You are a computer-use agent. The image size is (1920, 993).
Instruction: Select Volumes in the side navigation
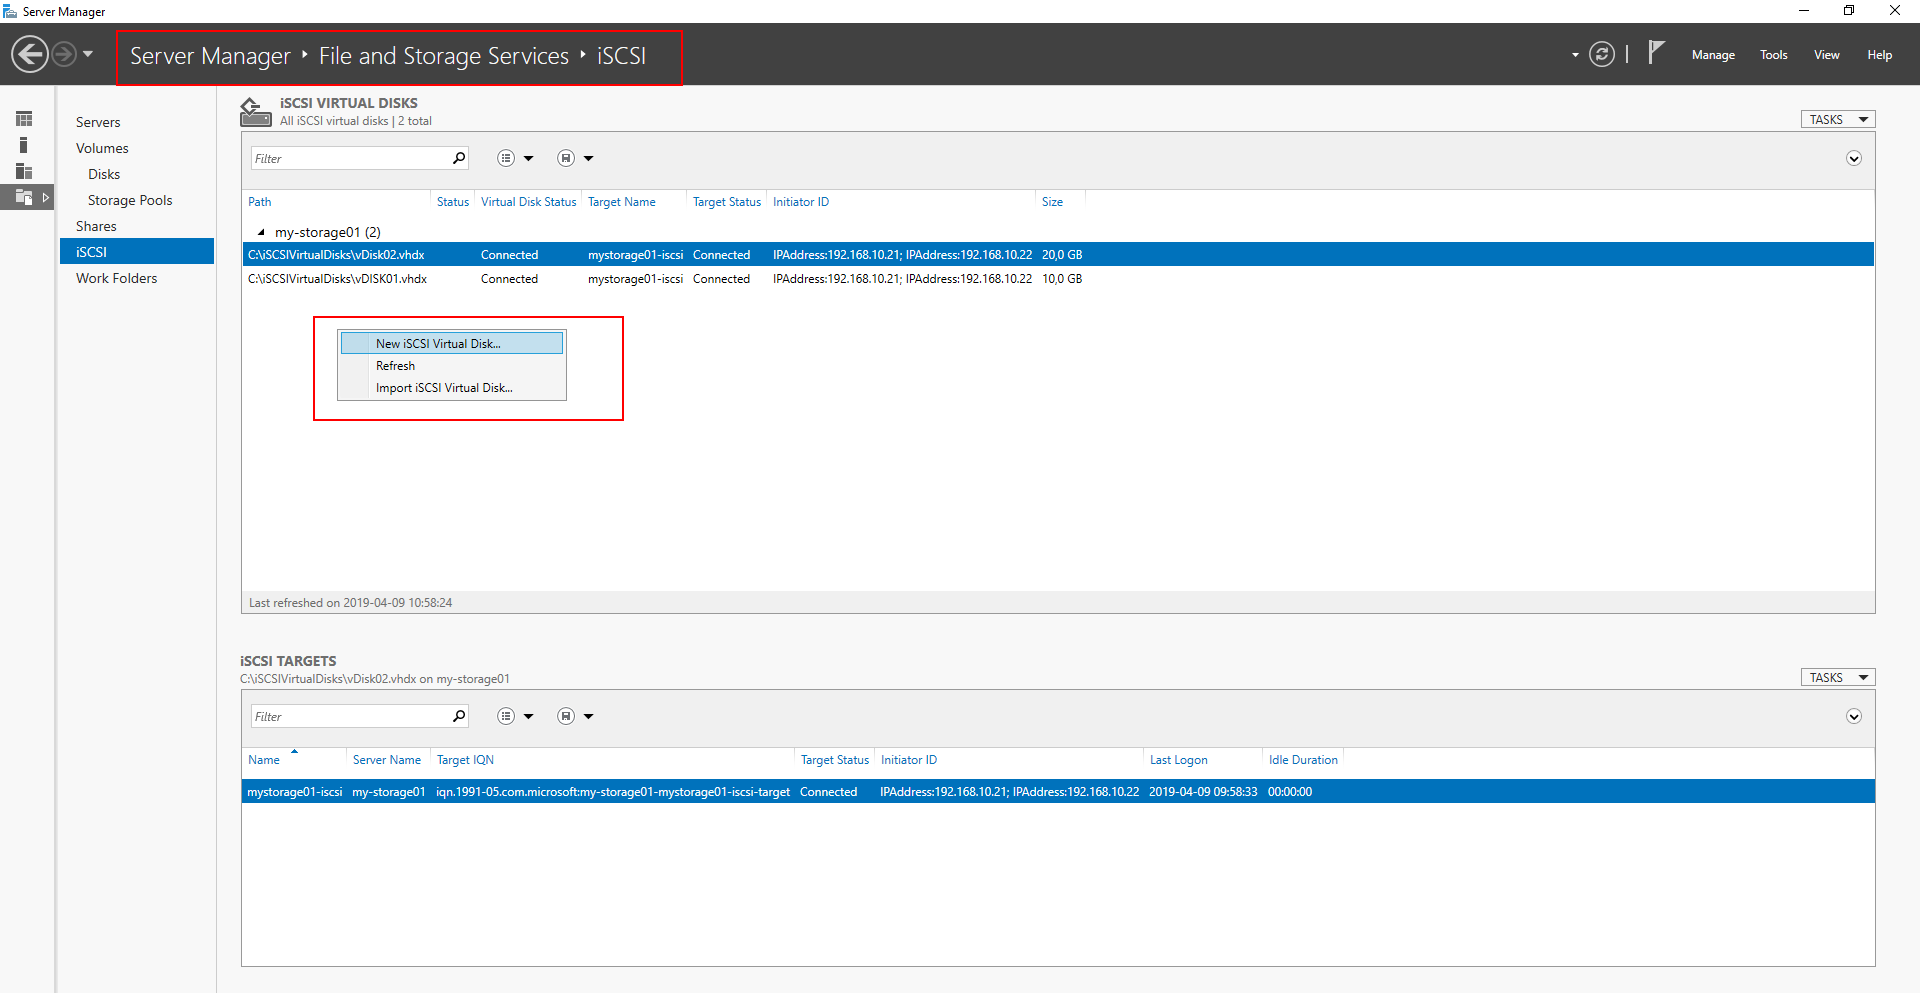pyautogui.click(x=102, y=148)
